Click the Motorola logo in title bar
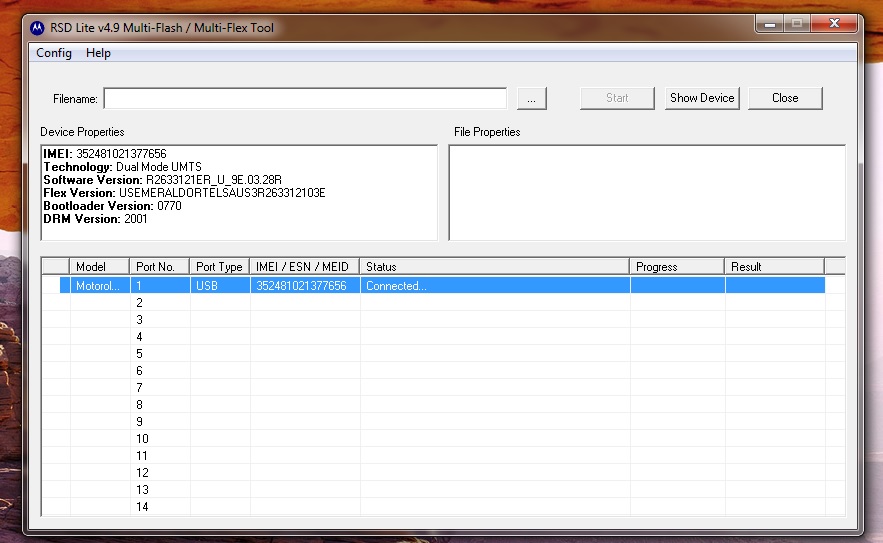Screen dimensions: 883x543 point(37,28)
